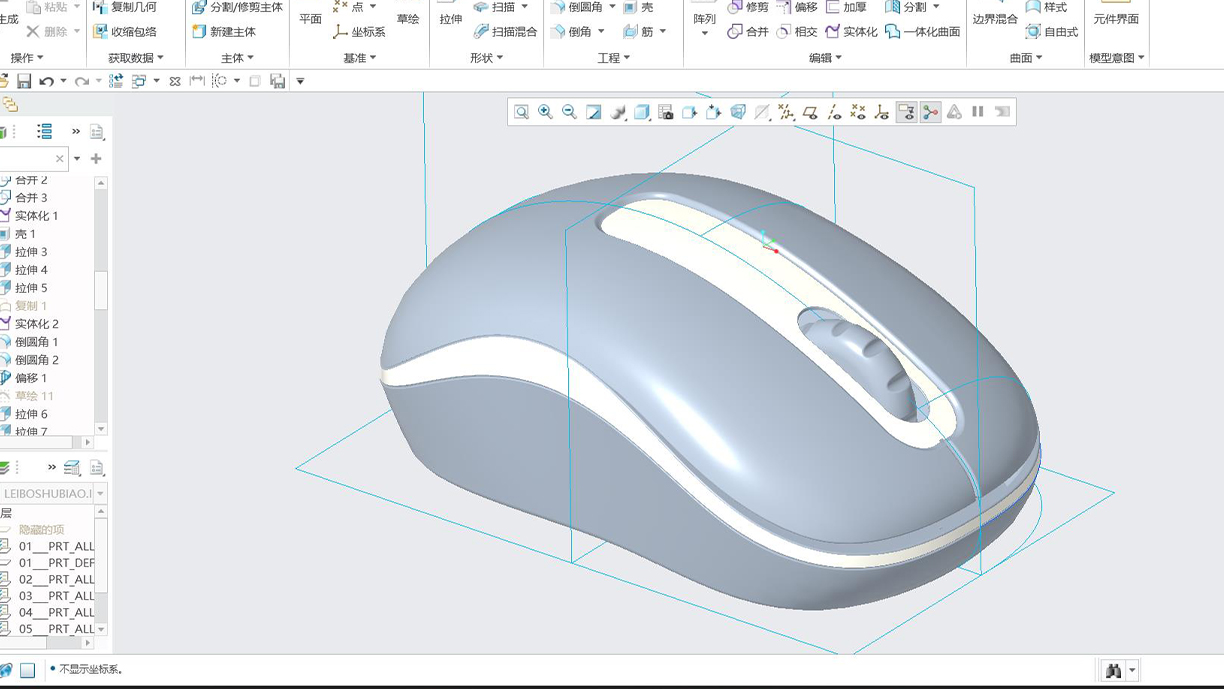Viewport: 1224px width, 689px height.
Task: Open the display style cube icon
Action: click(x=642, y=112)
